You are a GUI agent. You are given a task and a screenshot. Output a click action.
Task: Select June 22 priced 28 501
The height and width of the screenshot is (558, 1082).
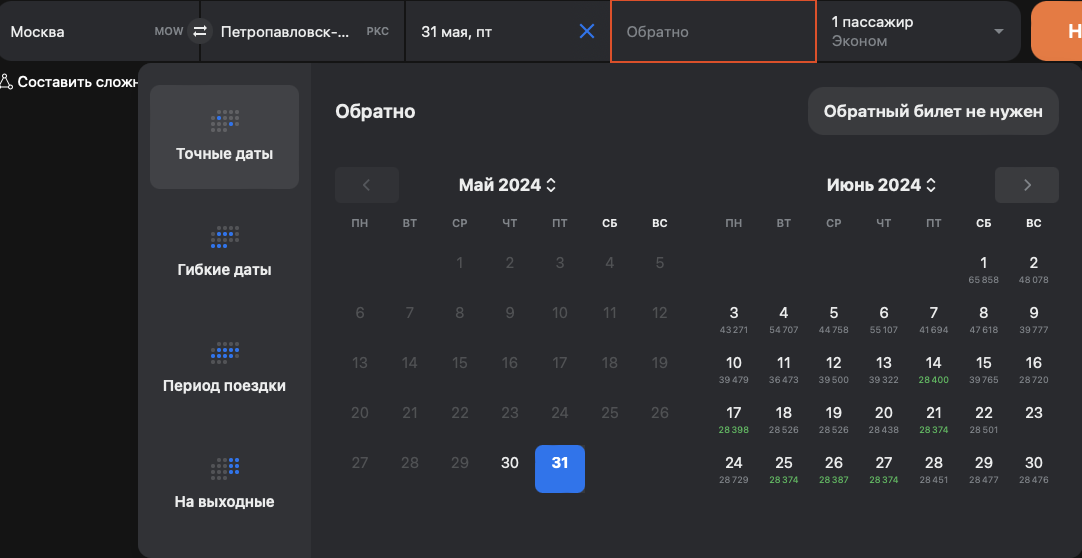click(983, 419)
